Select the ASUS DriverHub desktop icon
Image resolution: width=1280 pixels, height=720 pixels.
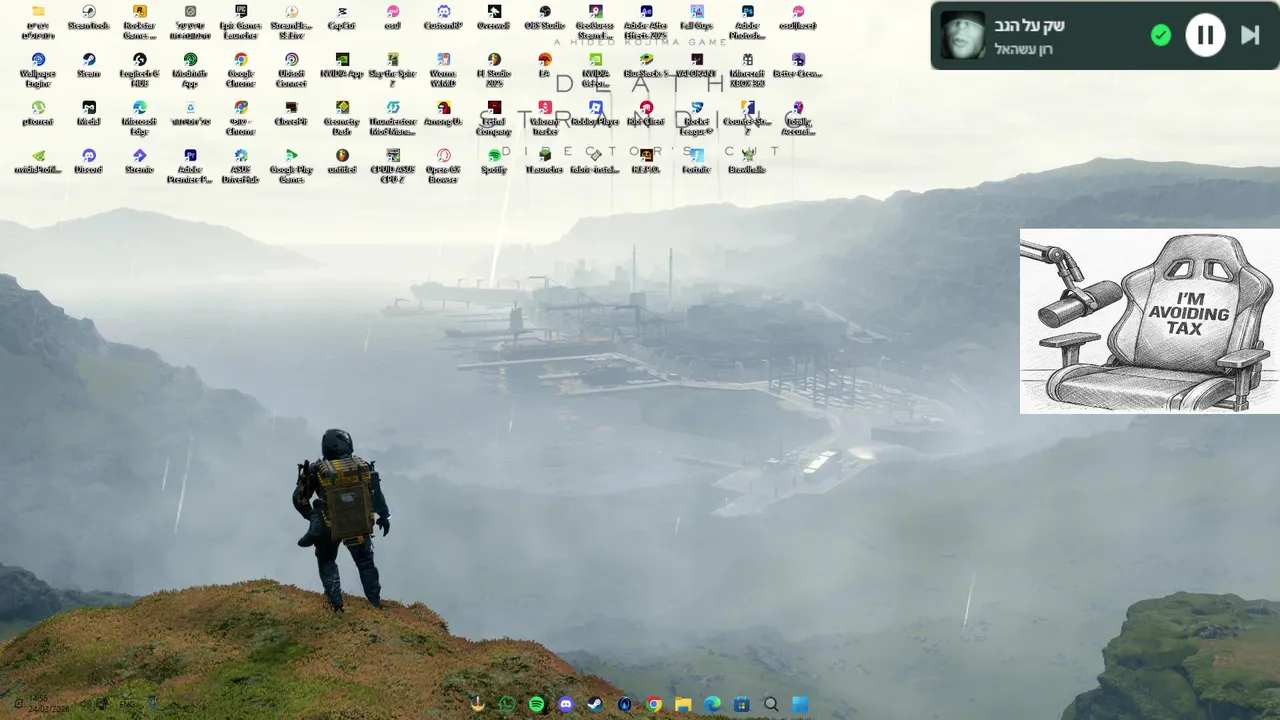pyautogui.click(x=241, y=163)
